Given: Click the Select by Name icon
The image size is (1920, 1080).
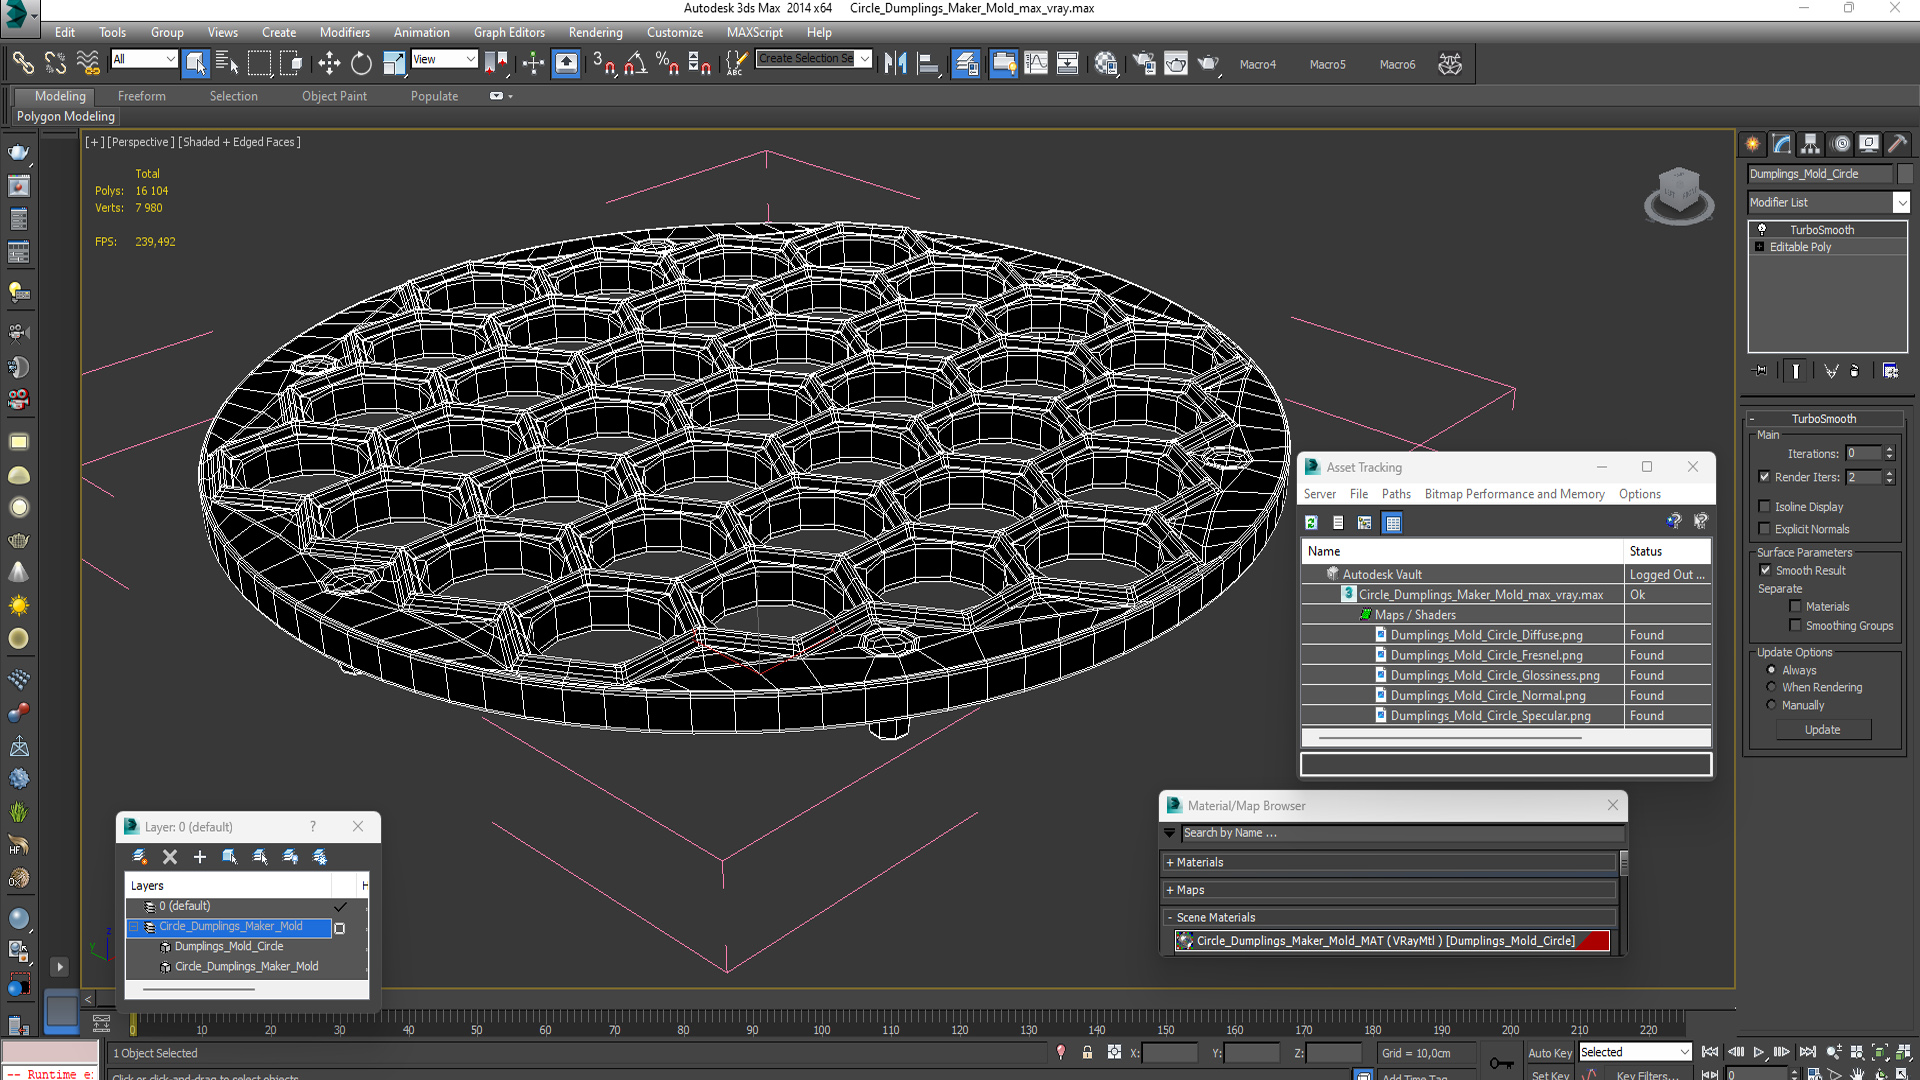Looking at the screenshot, I should pyautogui.click(x=227, y=63).
